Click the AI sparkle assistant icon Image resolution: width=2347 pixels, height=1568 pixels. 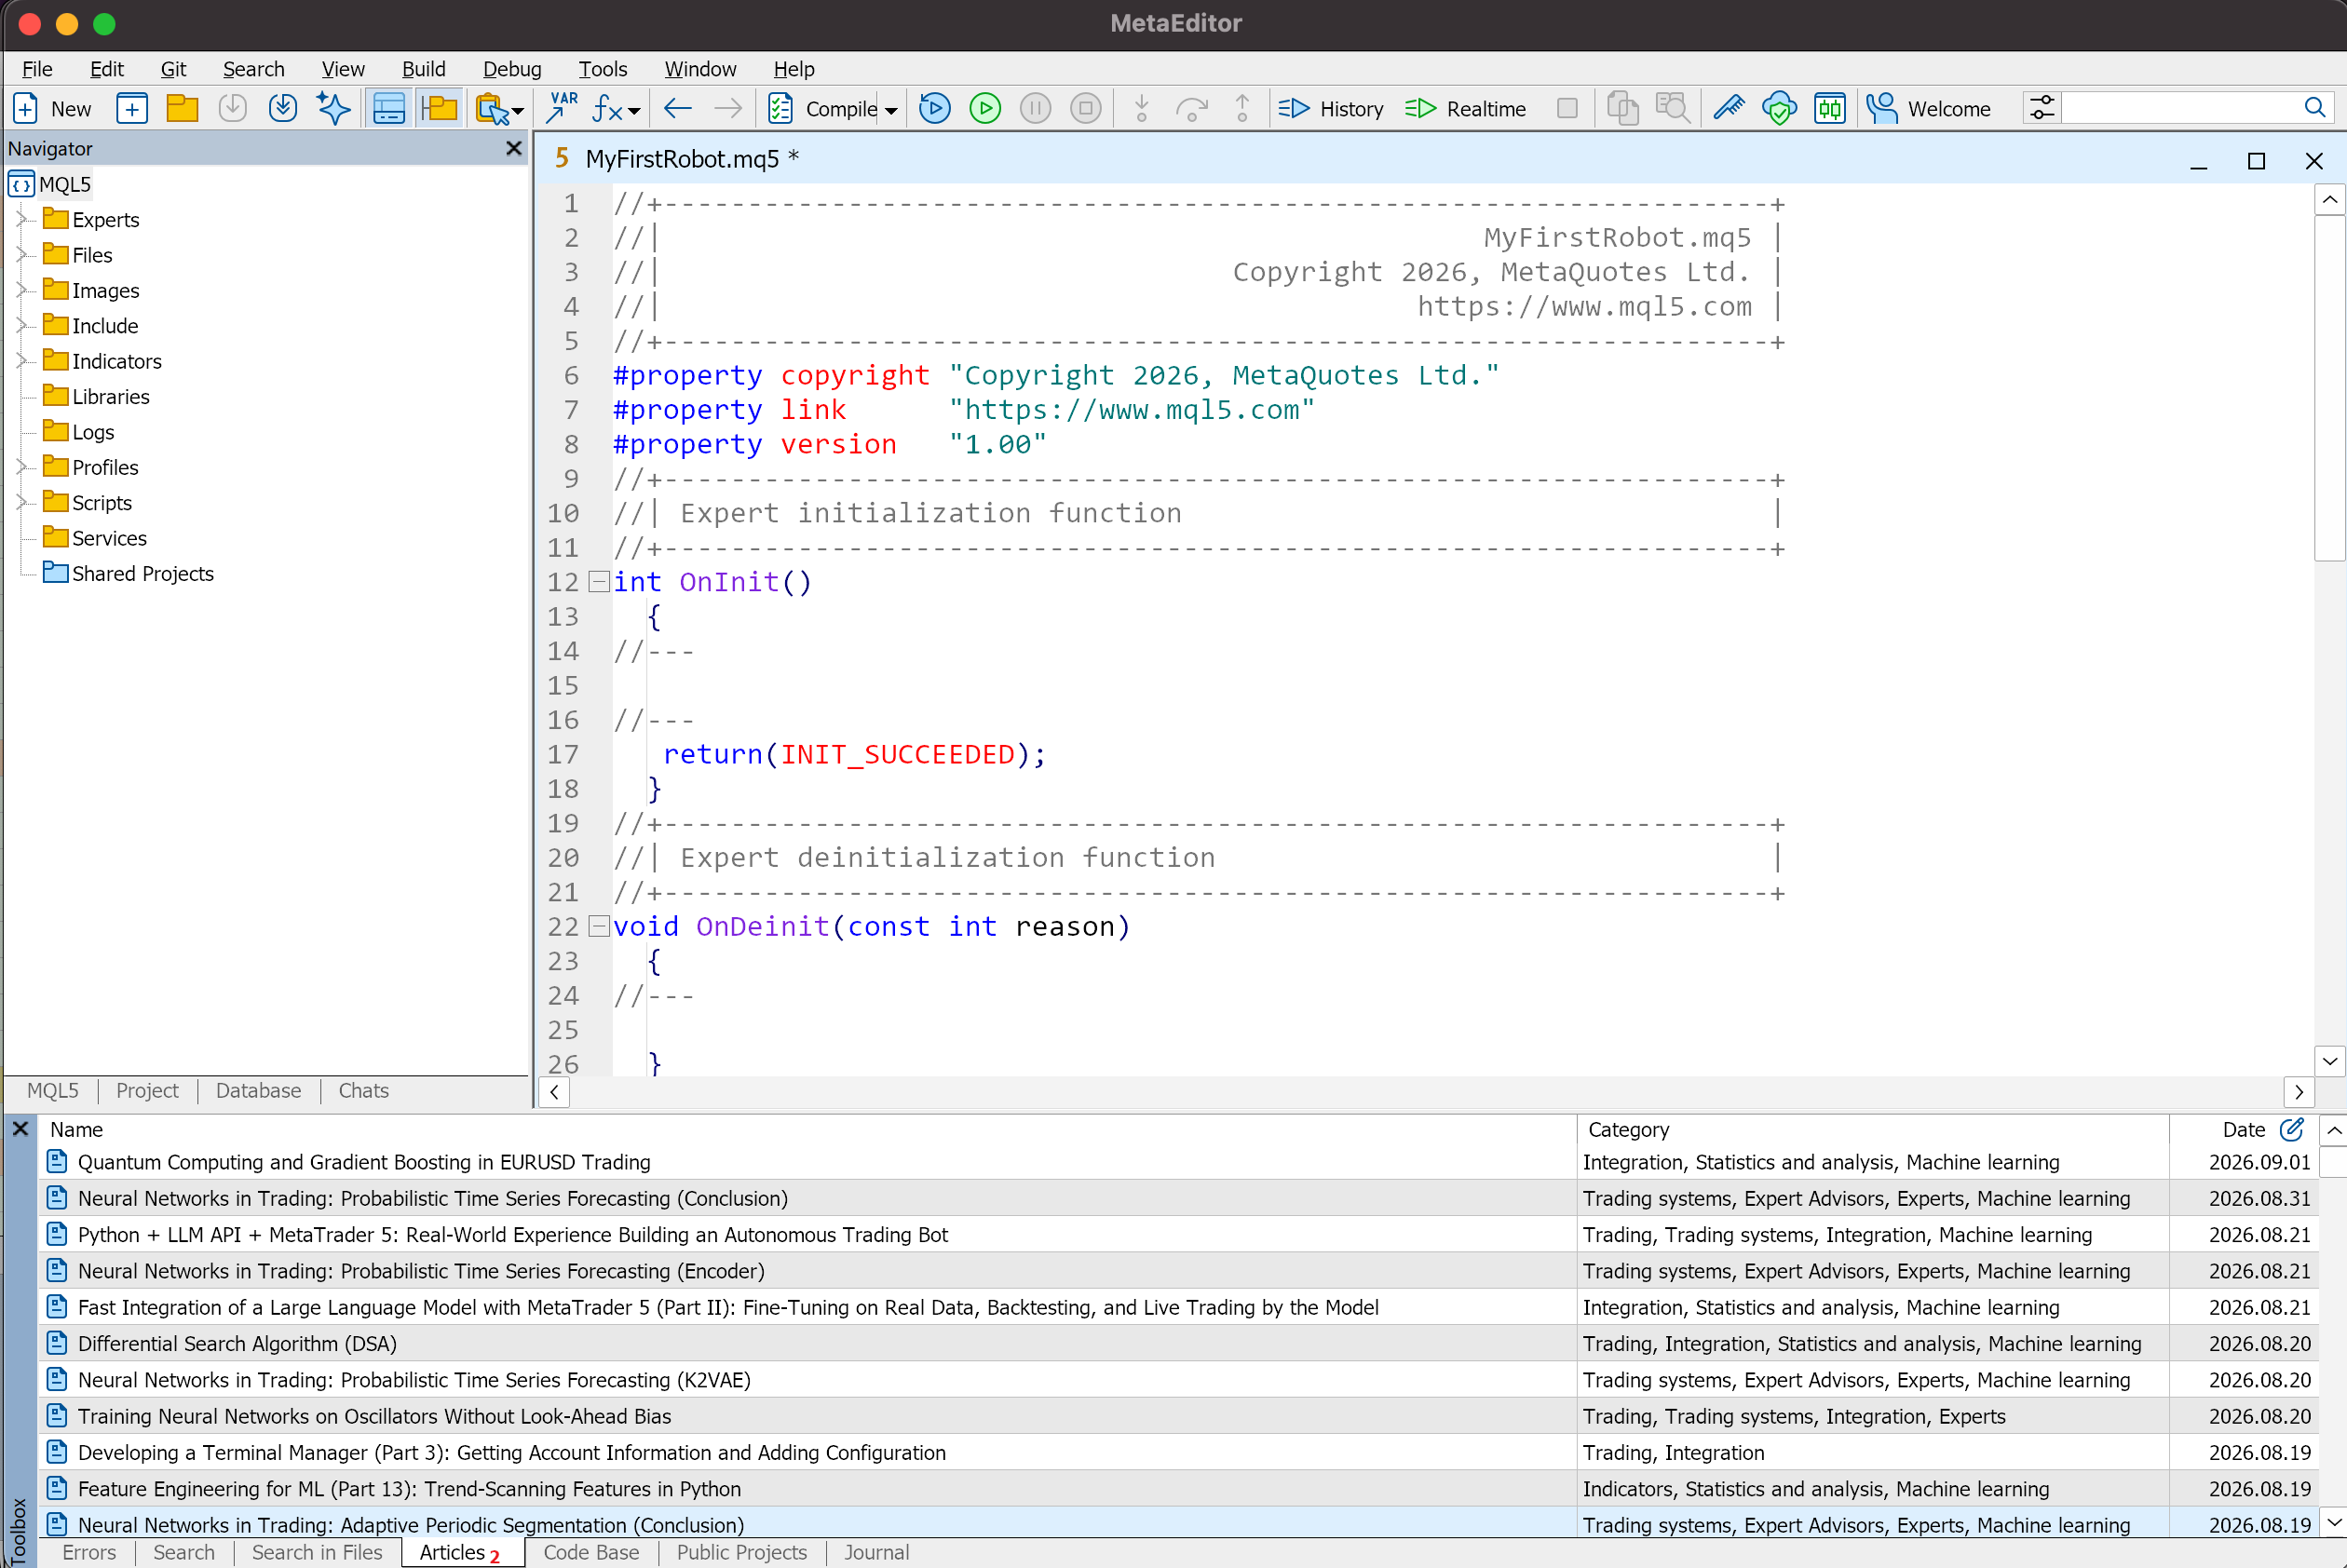pos(333,108)
